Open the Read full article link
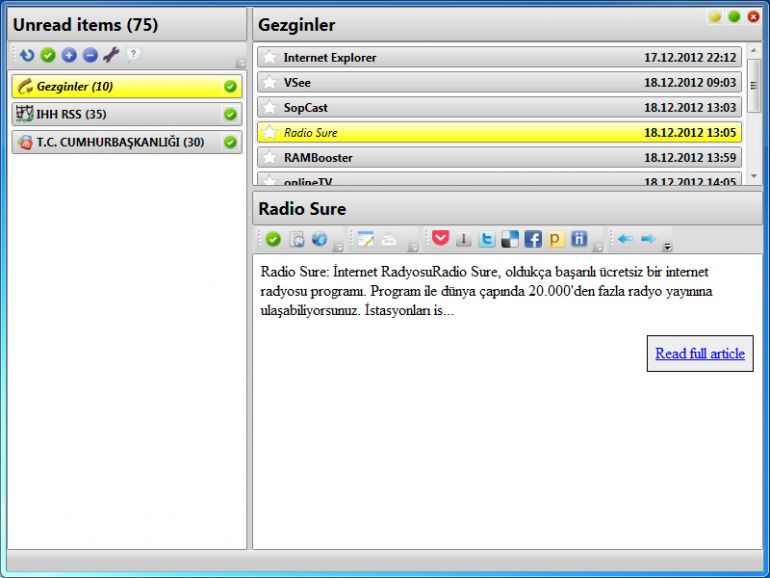 click(x=699, y=353)
